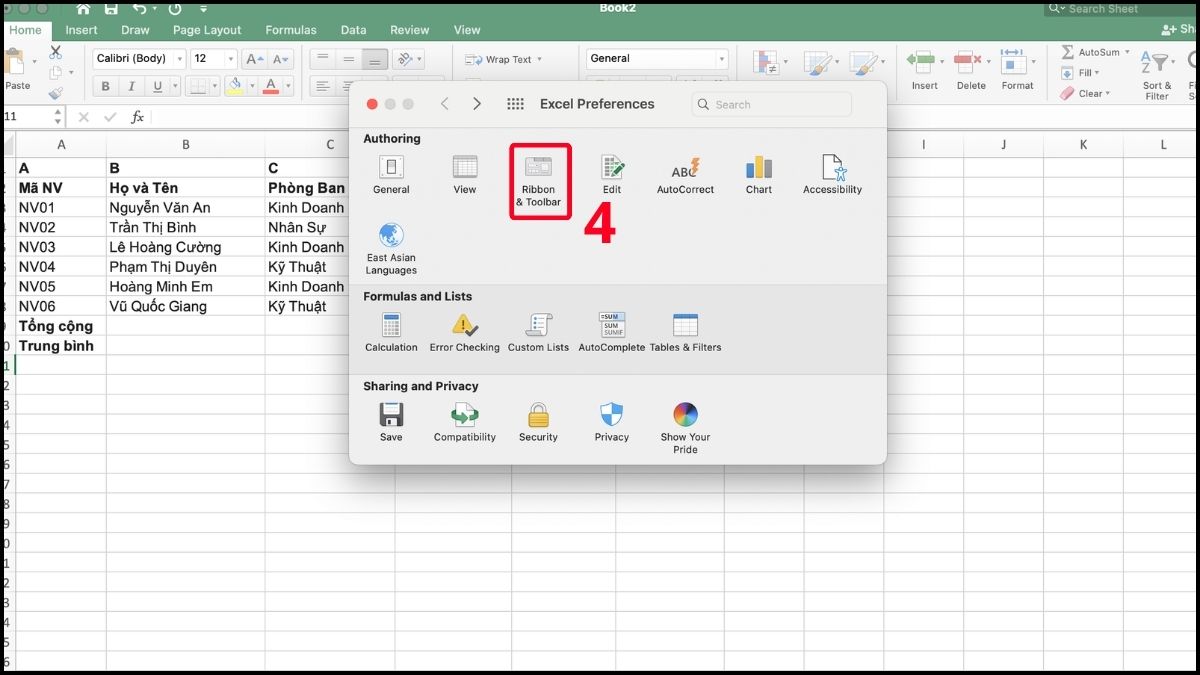Open Error Checking preferences

coord(465,332)
